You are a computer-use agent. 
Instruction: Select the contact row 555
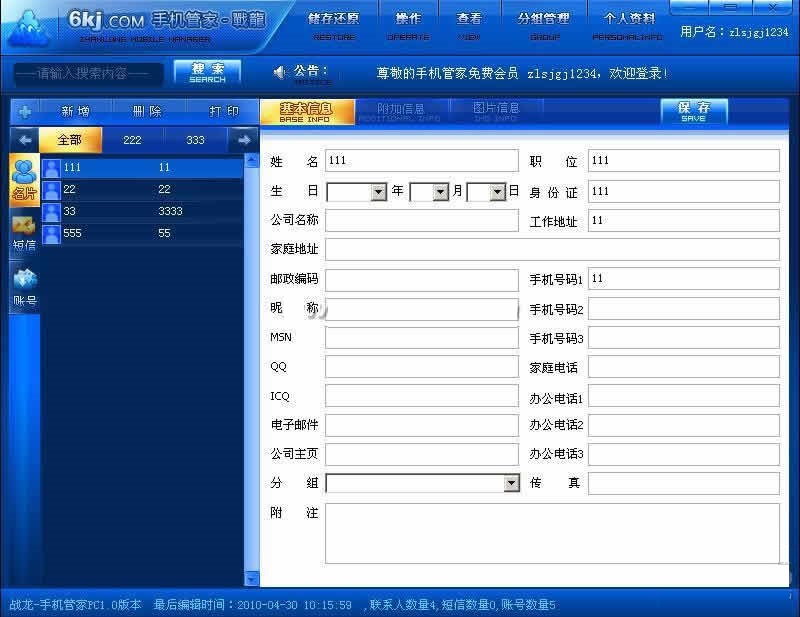pos(142,234)
